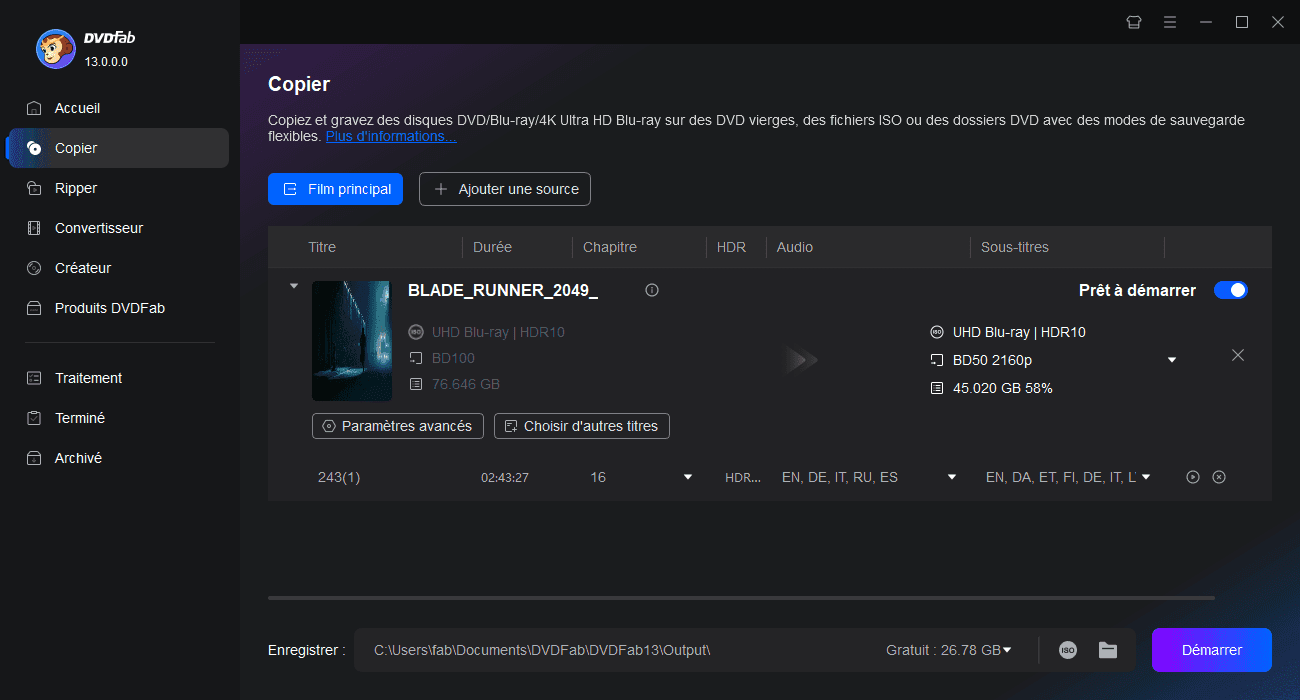Expand the chapter 16 dropdown
This screenshot has width=1300, height=700.
tap(688, 477)
